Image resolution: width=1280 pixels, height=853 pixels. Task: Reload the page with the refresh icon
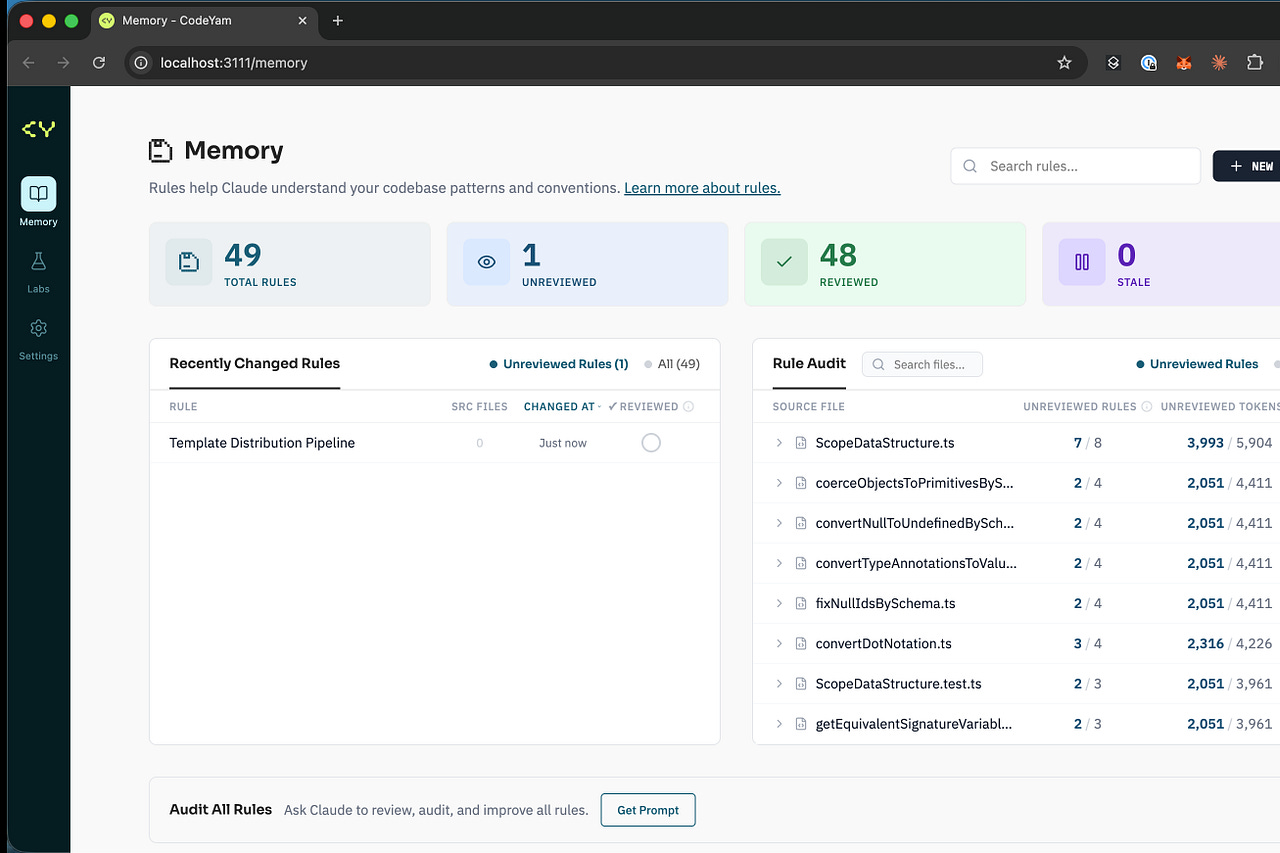click(99, 62)
